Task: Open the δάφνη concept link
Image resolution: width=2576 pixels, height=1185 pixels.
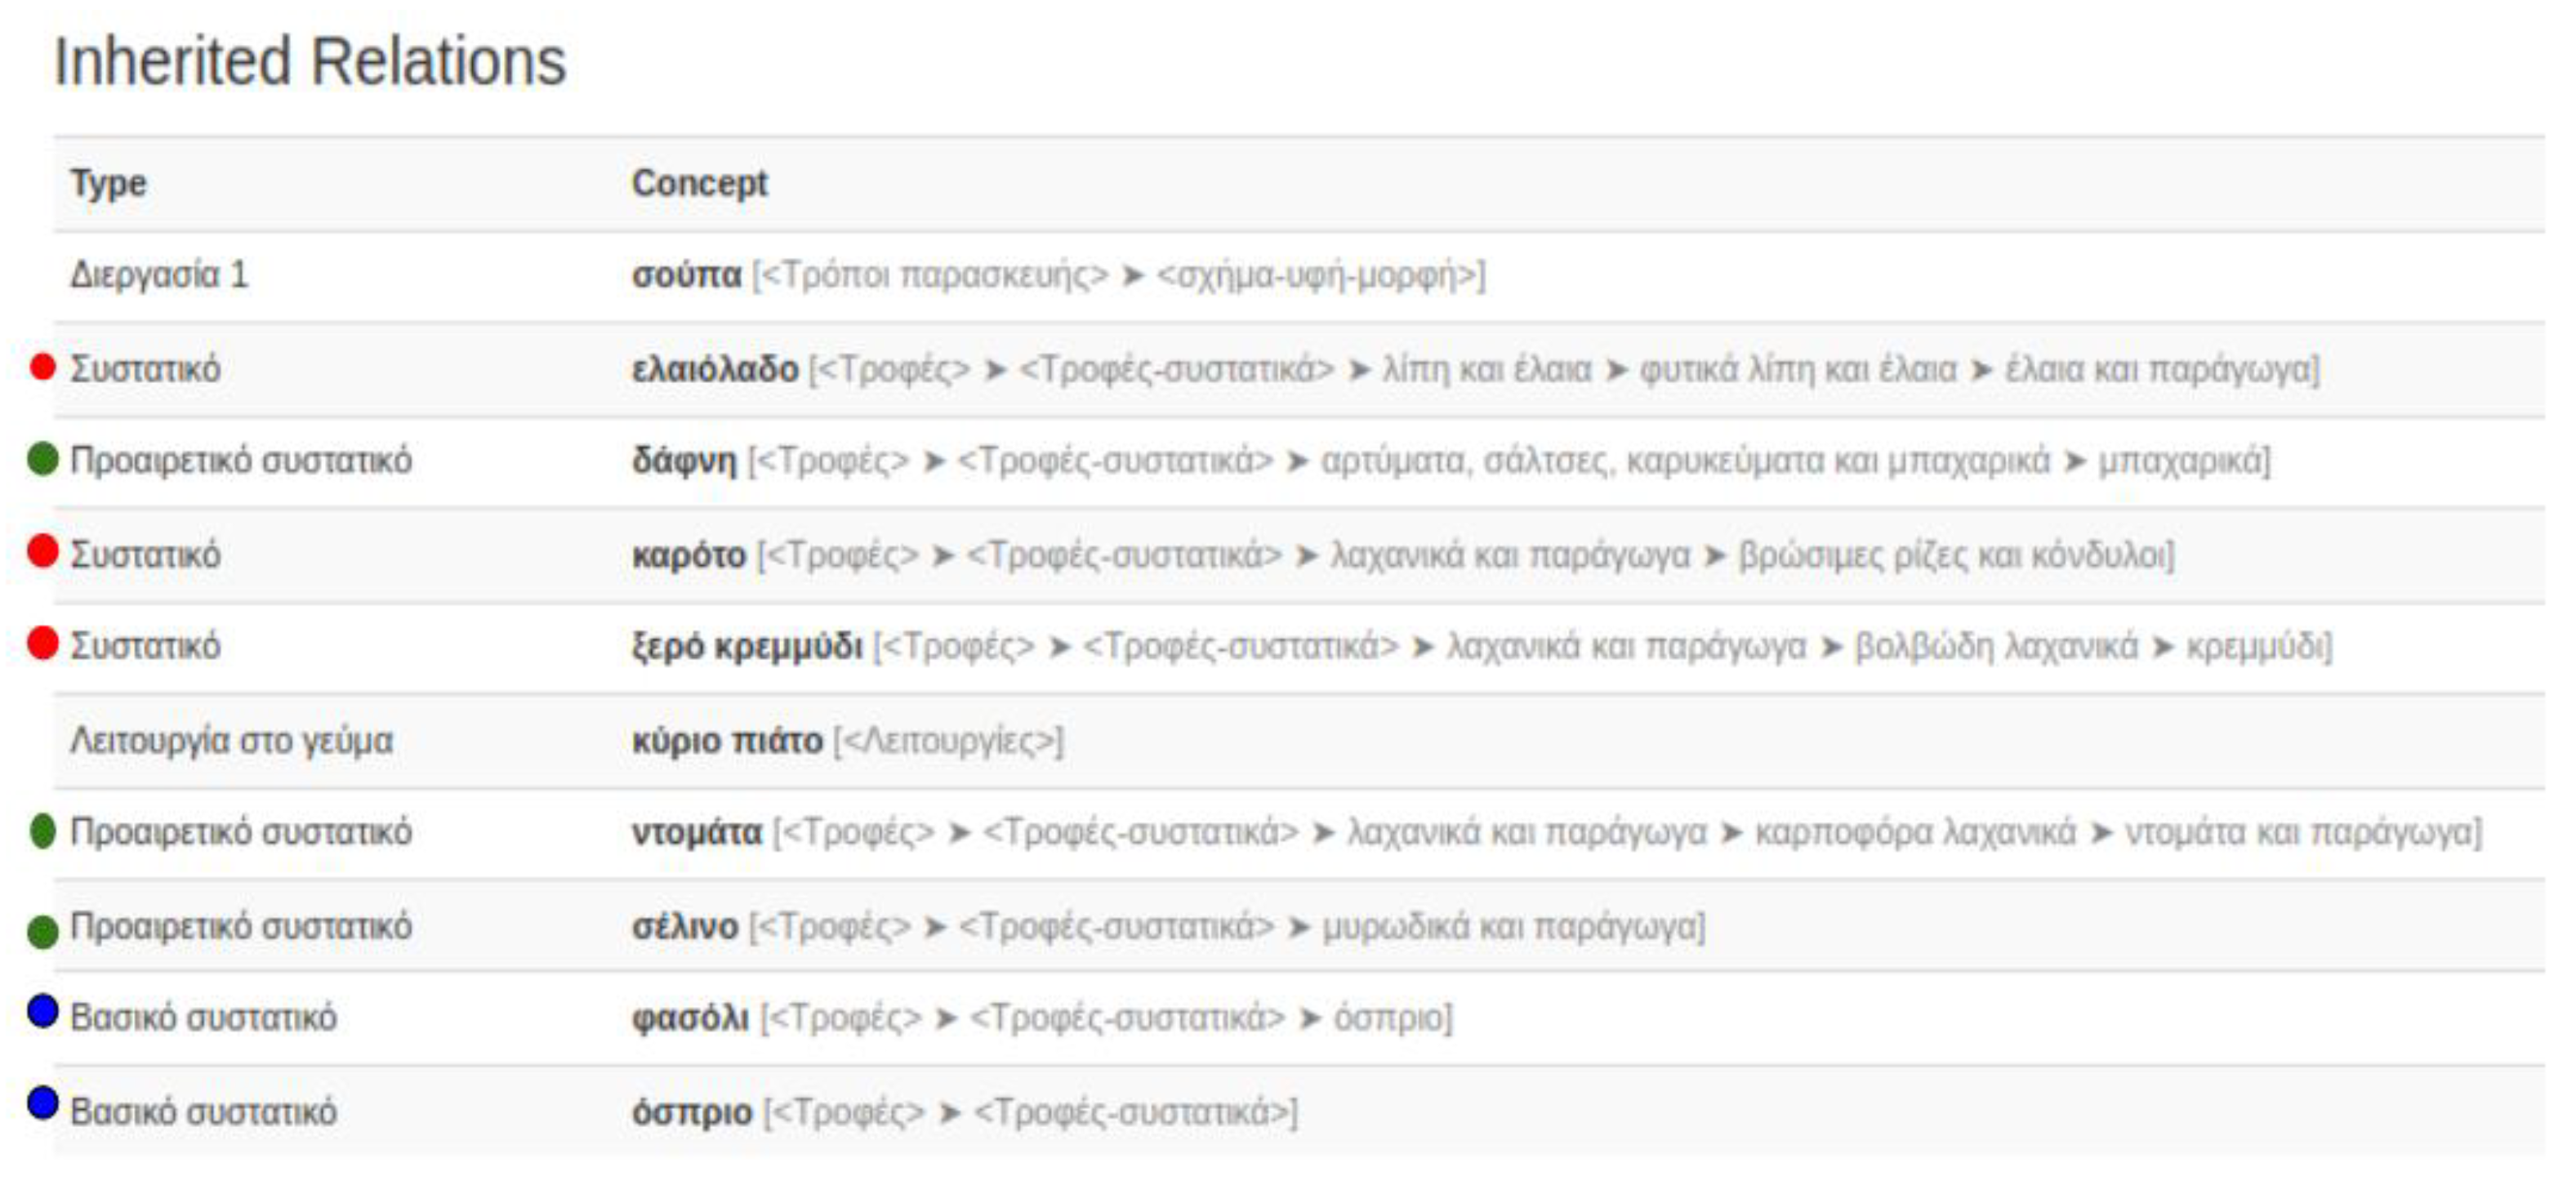Action: pyautogui.click(x=684, y=461)
